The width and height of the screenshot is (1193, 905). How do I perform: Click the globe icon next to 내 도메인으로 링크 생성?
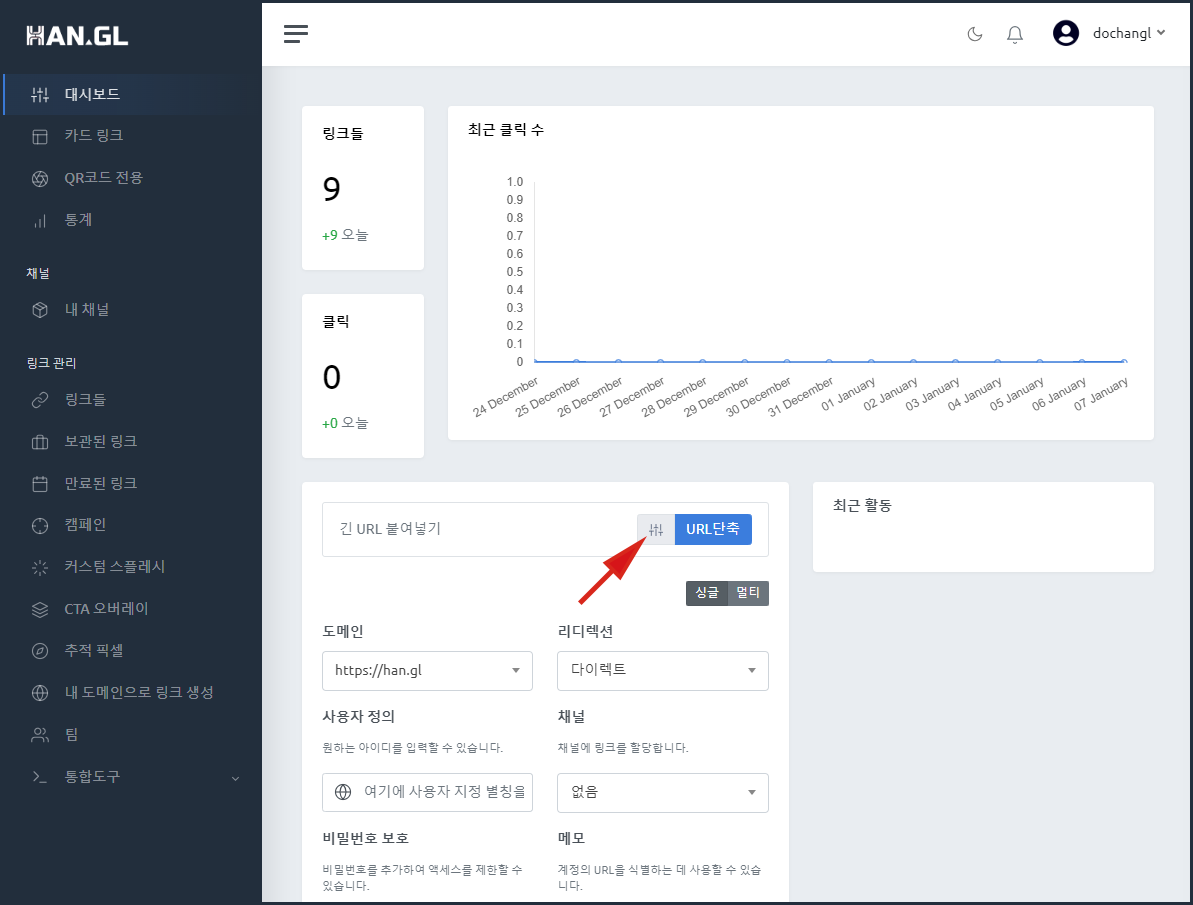coord(40,693)
